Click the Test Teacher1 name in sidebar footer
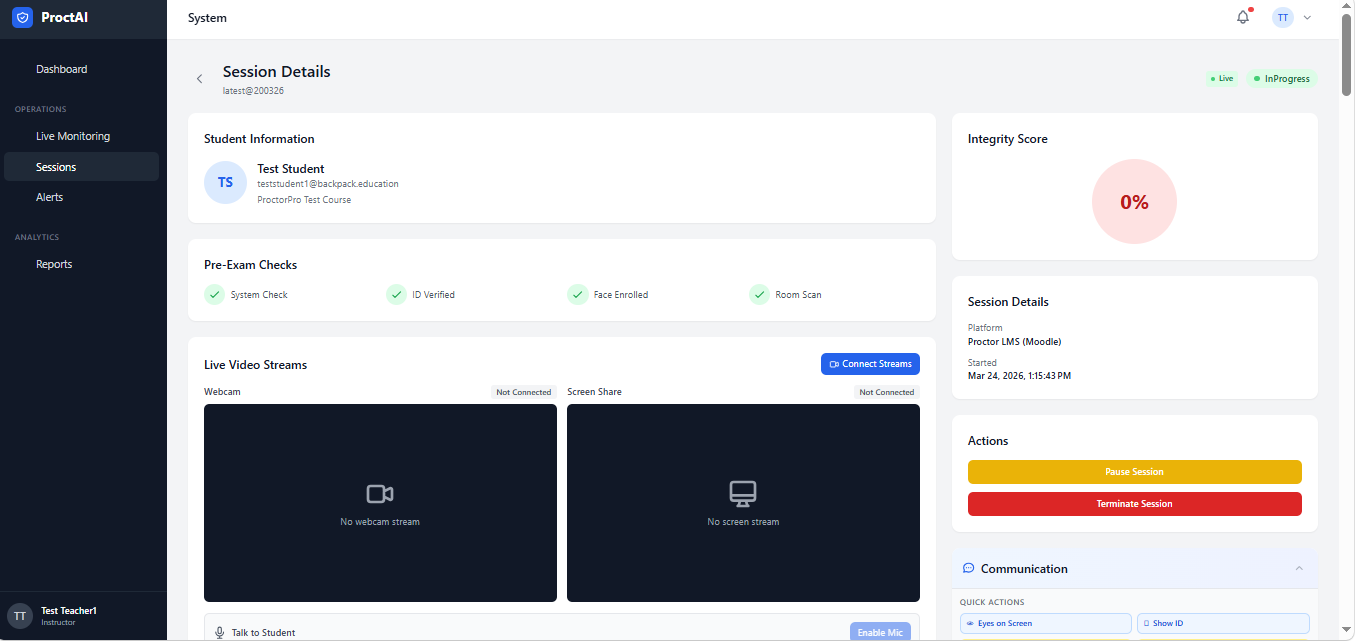Screen dimensions: 1355x641 pyautogui.click(x=69, y=610)
